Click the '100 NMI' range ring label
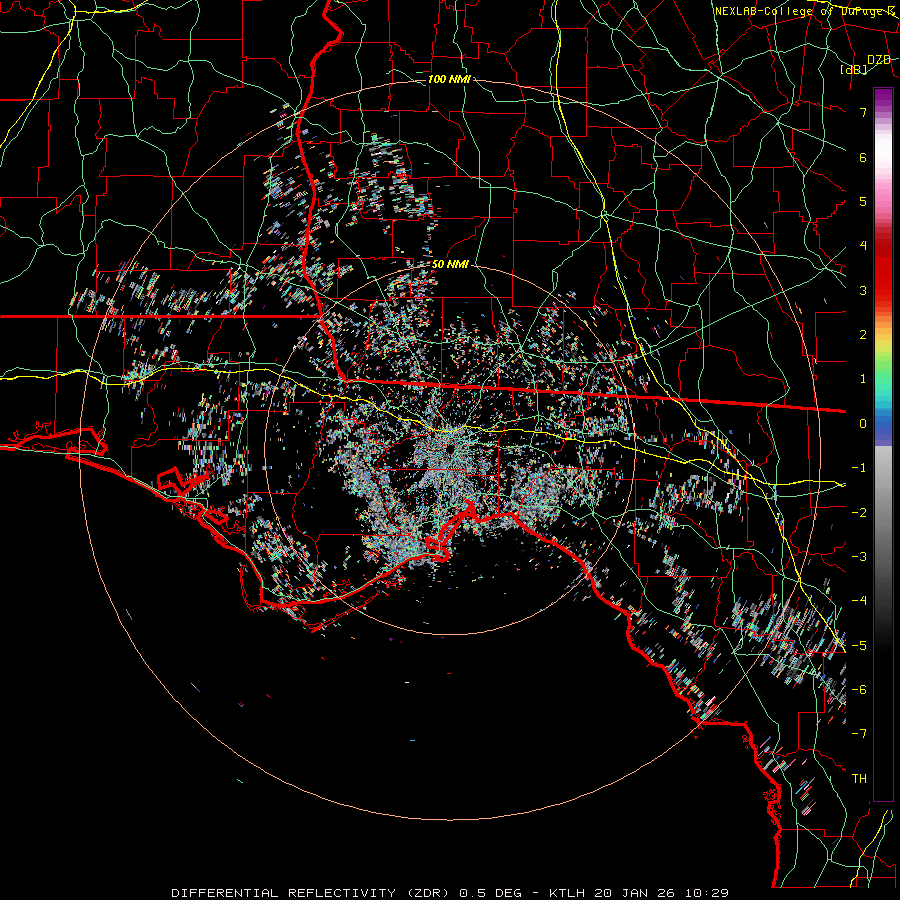The width and height of the screenshot is (900, 900). [x=449, y=79]
